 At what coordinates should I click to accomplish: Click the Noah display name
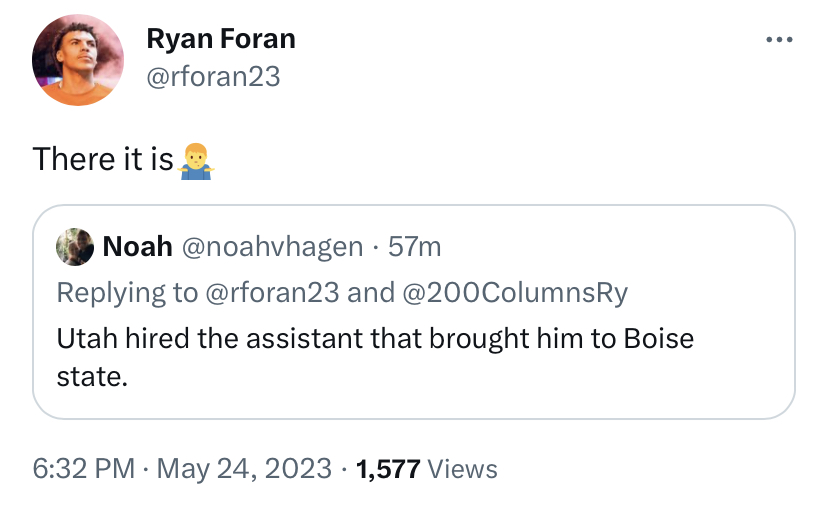[138, 246]
